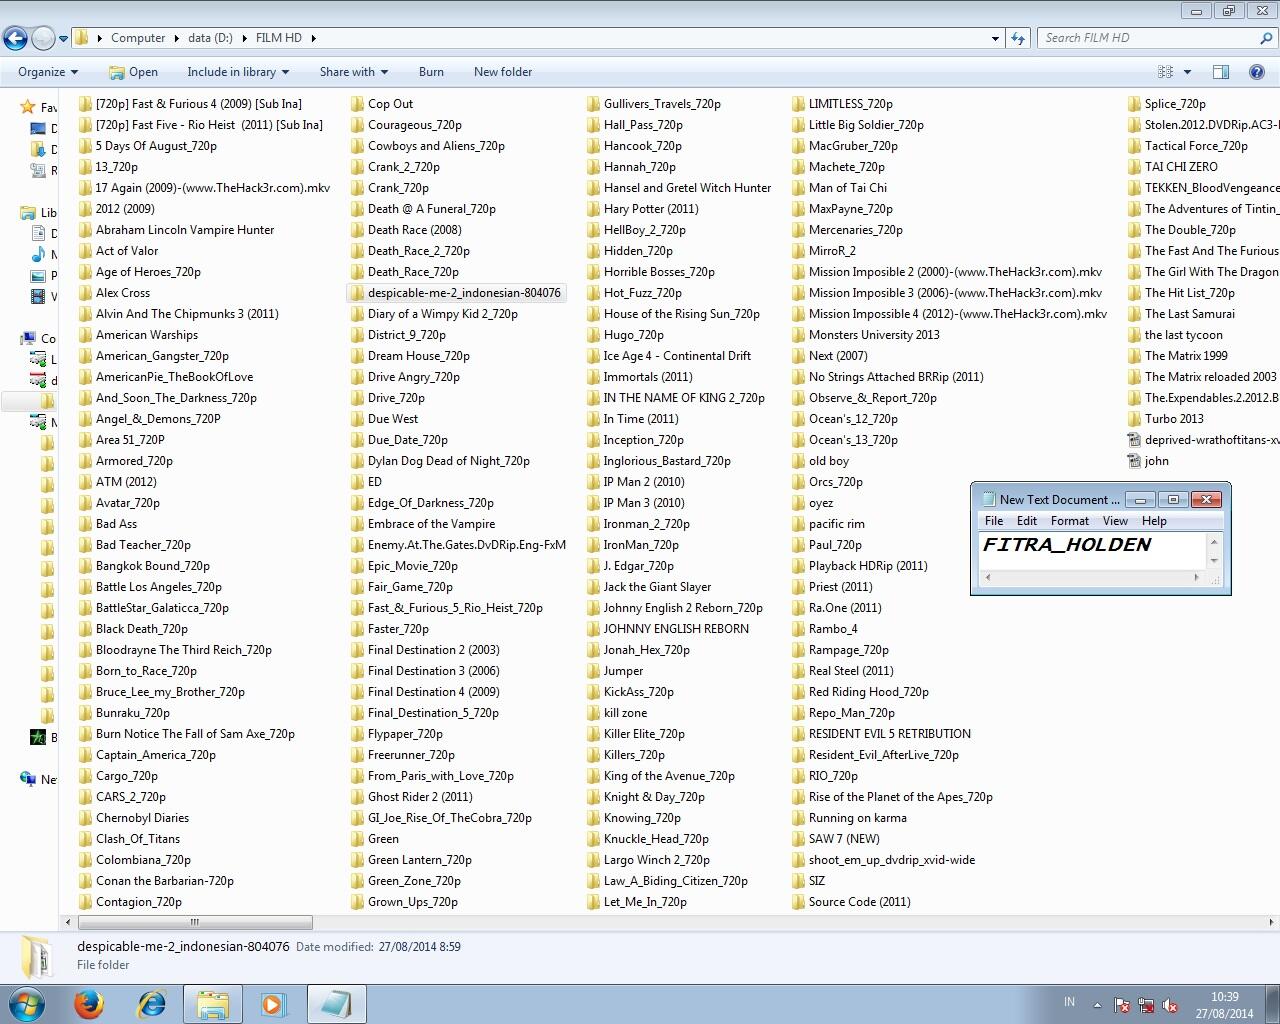Select Final Destination 3 (2006) folder

point(425,671)
